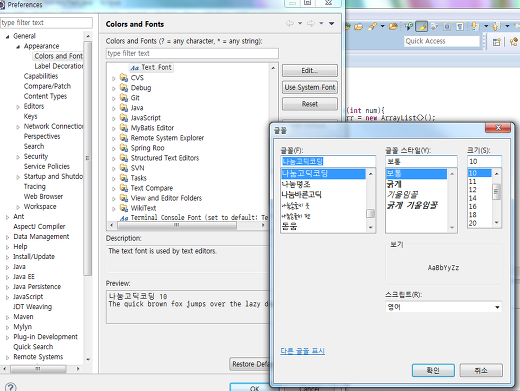
Task: Select Colors and Fonts in the preferences tree
Action: coord(58,56)
